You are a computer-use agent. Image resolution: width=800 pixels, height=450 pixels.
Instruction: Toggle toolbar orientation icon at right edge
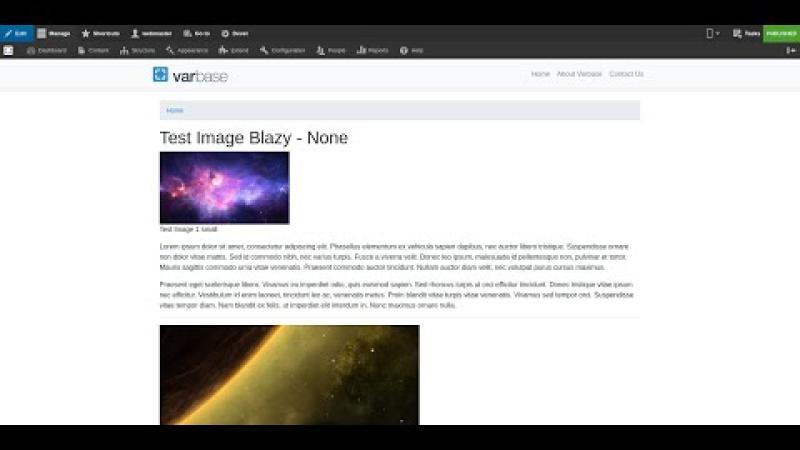pyautogui.click(x=791, y=51)
